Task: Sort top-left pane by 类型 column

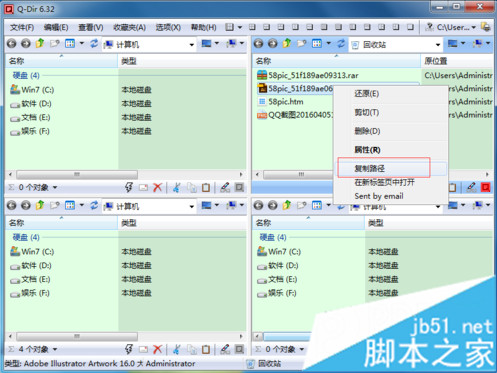Action: 182,61
